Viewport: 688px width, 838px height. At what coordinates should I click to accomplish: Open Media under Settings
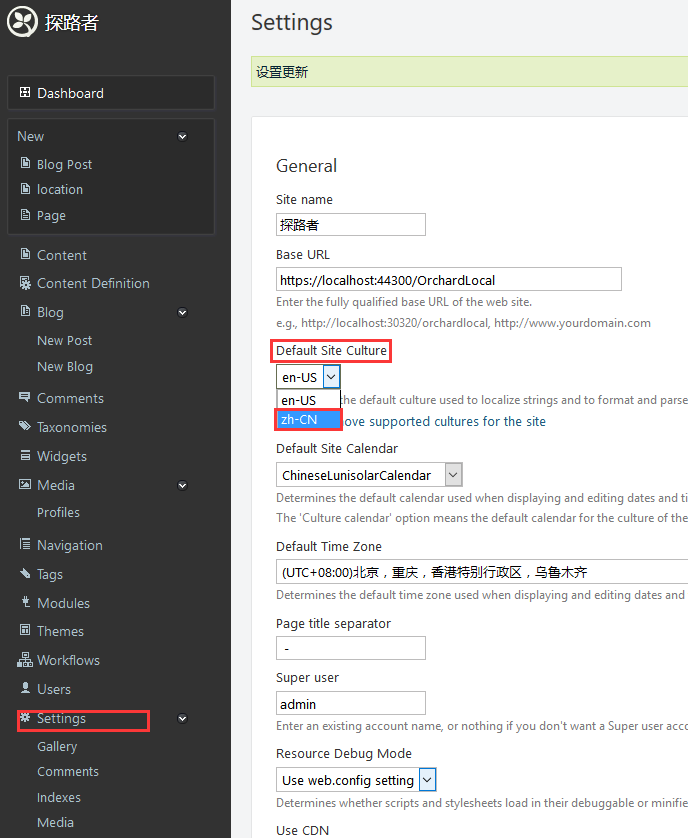point(55,823)
